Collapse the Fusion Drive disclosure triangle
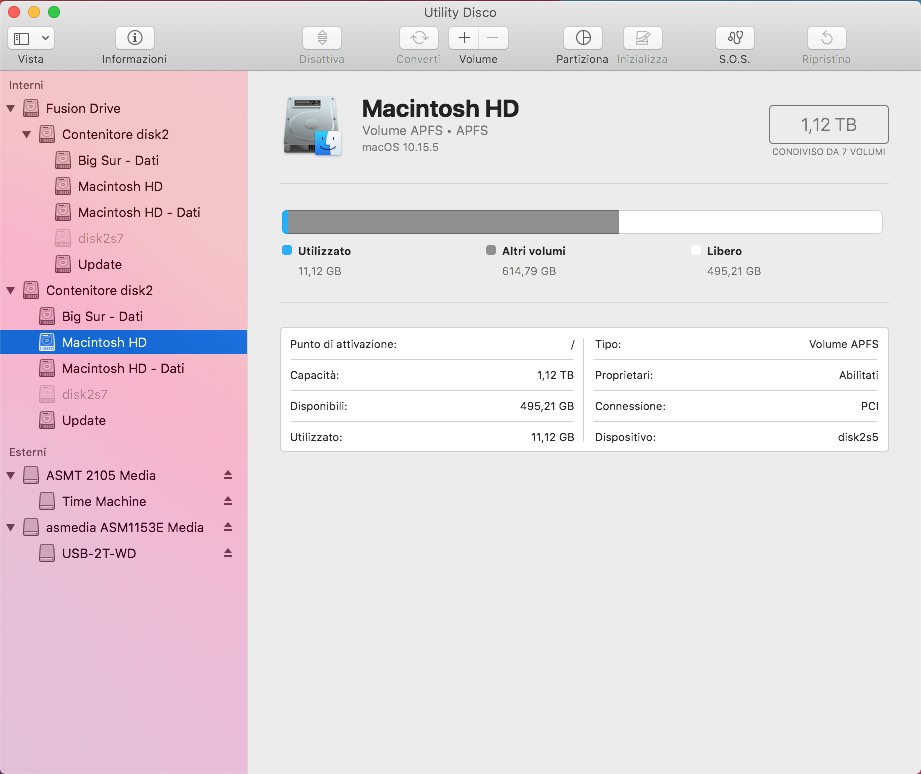The image size is (921, 774). (x=11, y=108)
